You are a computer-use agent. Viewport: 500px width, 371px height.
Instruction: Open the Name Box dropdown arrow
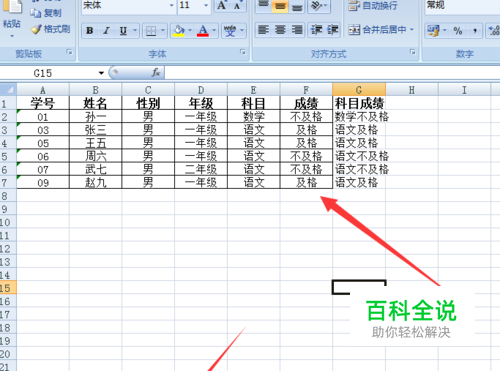click(x=101, y=73)
